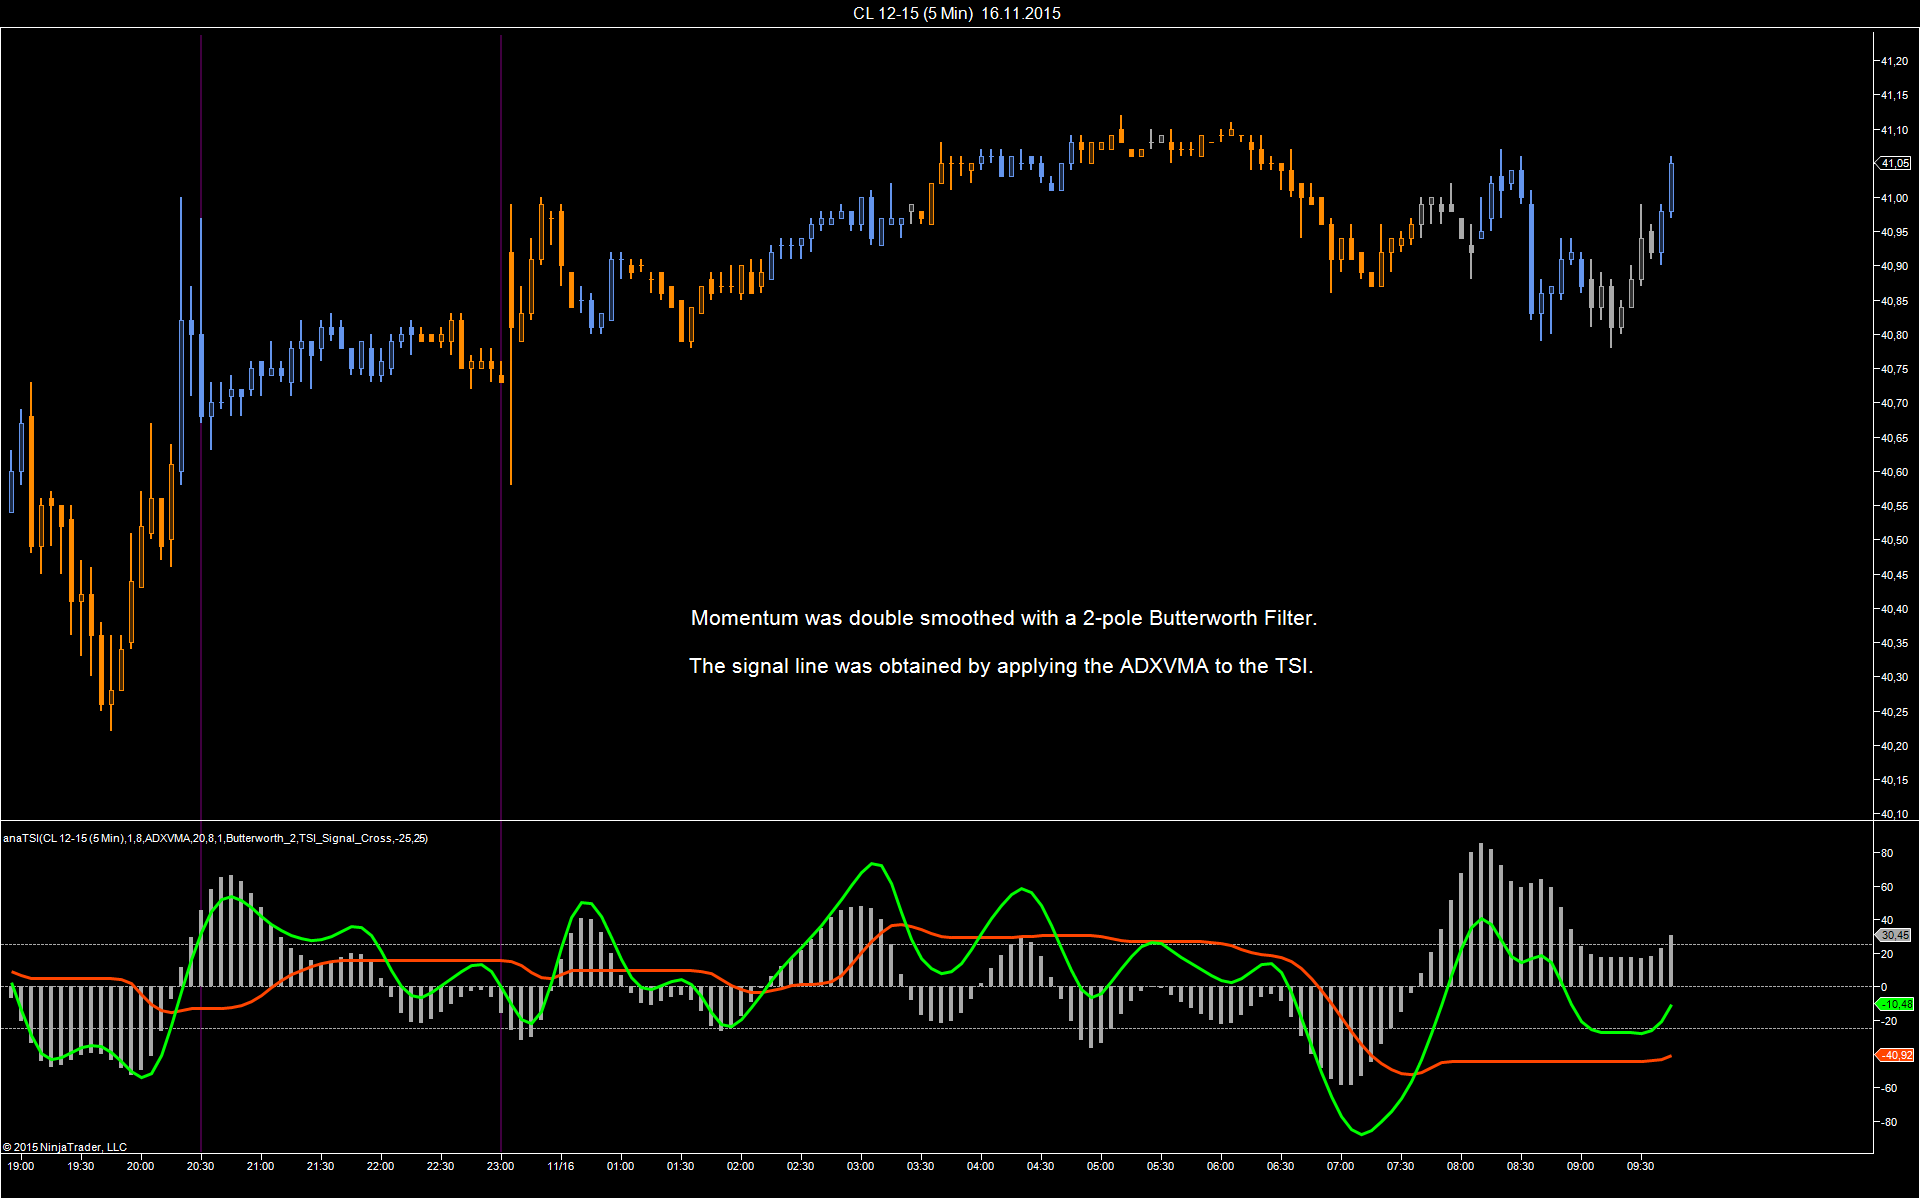Click the 11/16 date label on time axis

[560, 1166]
